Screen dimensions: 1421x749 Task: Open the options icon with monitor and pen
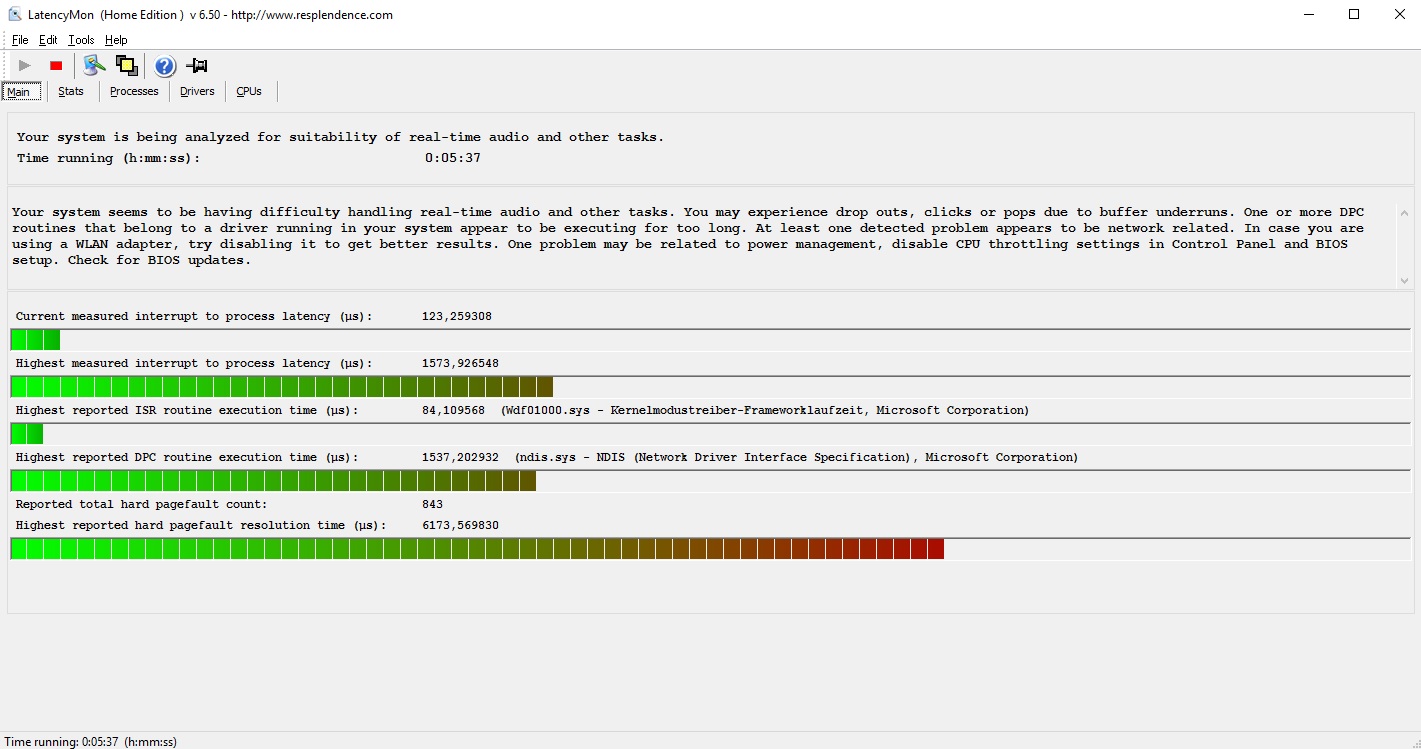point(94,66)
